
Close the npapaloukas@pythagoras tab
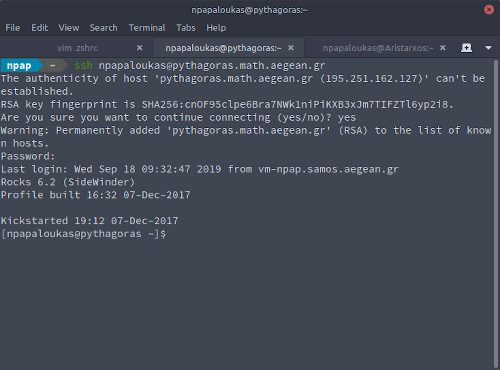[291, 48]
